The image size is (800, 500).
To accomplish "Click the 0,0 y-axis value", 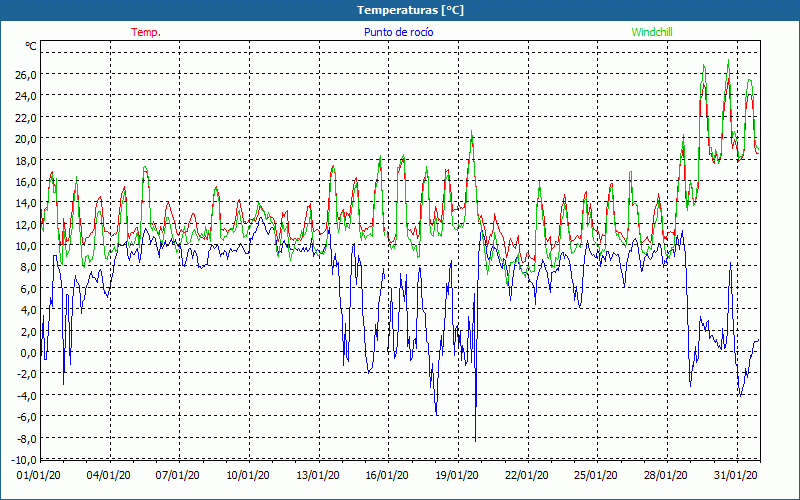I will [28, 353].
